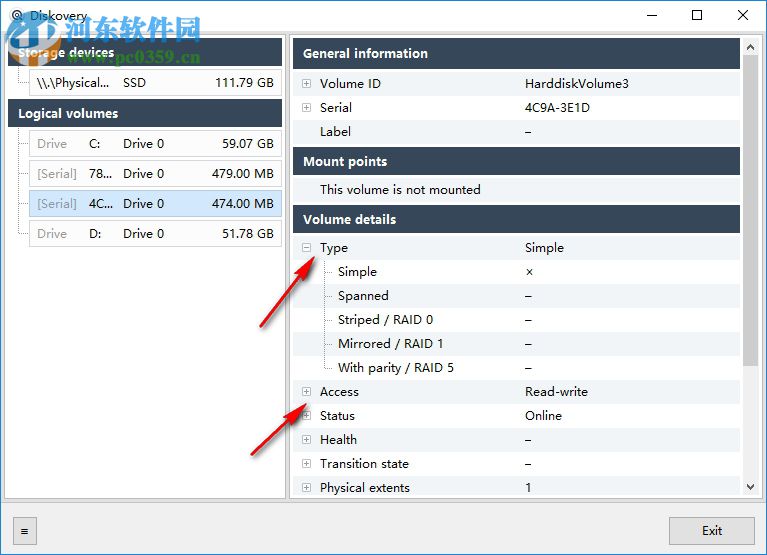Image resolution: width=767 pixels, height=555 pixels.
Task: Click the General information header
Action: pyautogui.click(x=516, y=53)
